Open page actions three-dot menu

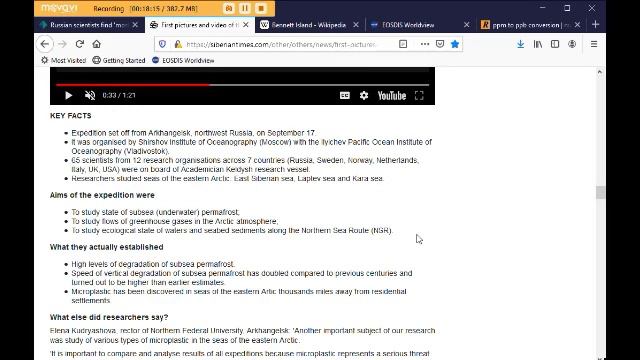pyautogui.click(x=424, y=44)
